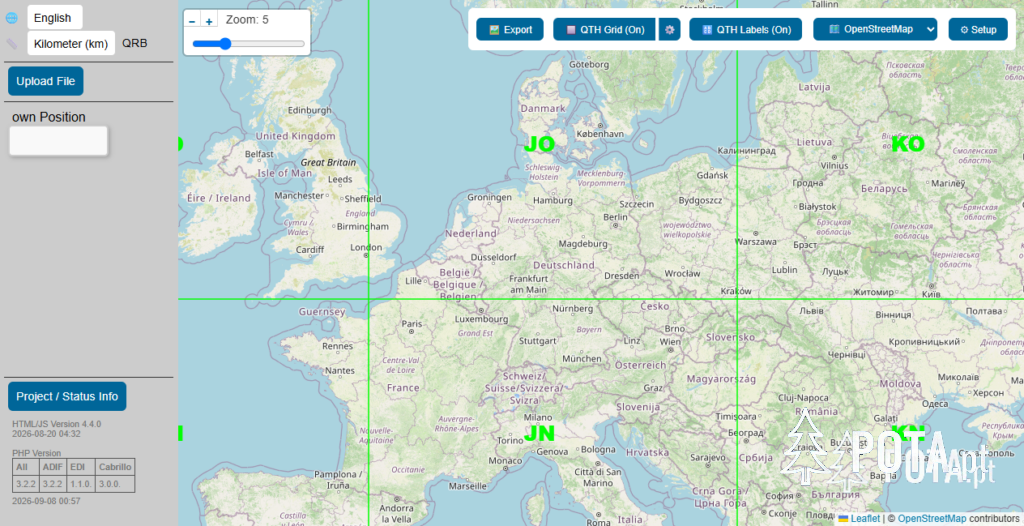Zoom in with the plus button
Viewport: 1024px width, 526px height.
[x=209, y=21]
